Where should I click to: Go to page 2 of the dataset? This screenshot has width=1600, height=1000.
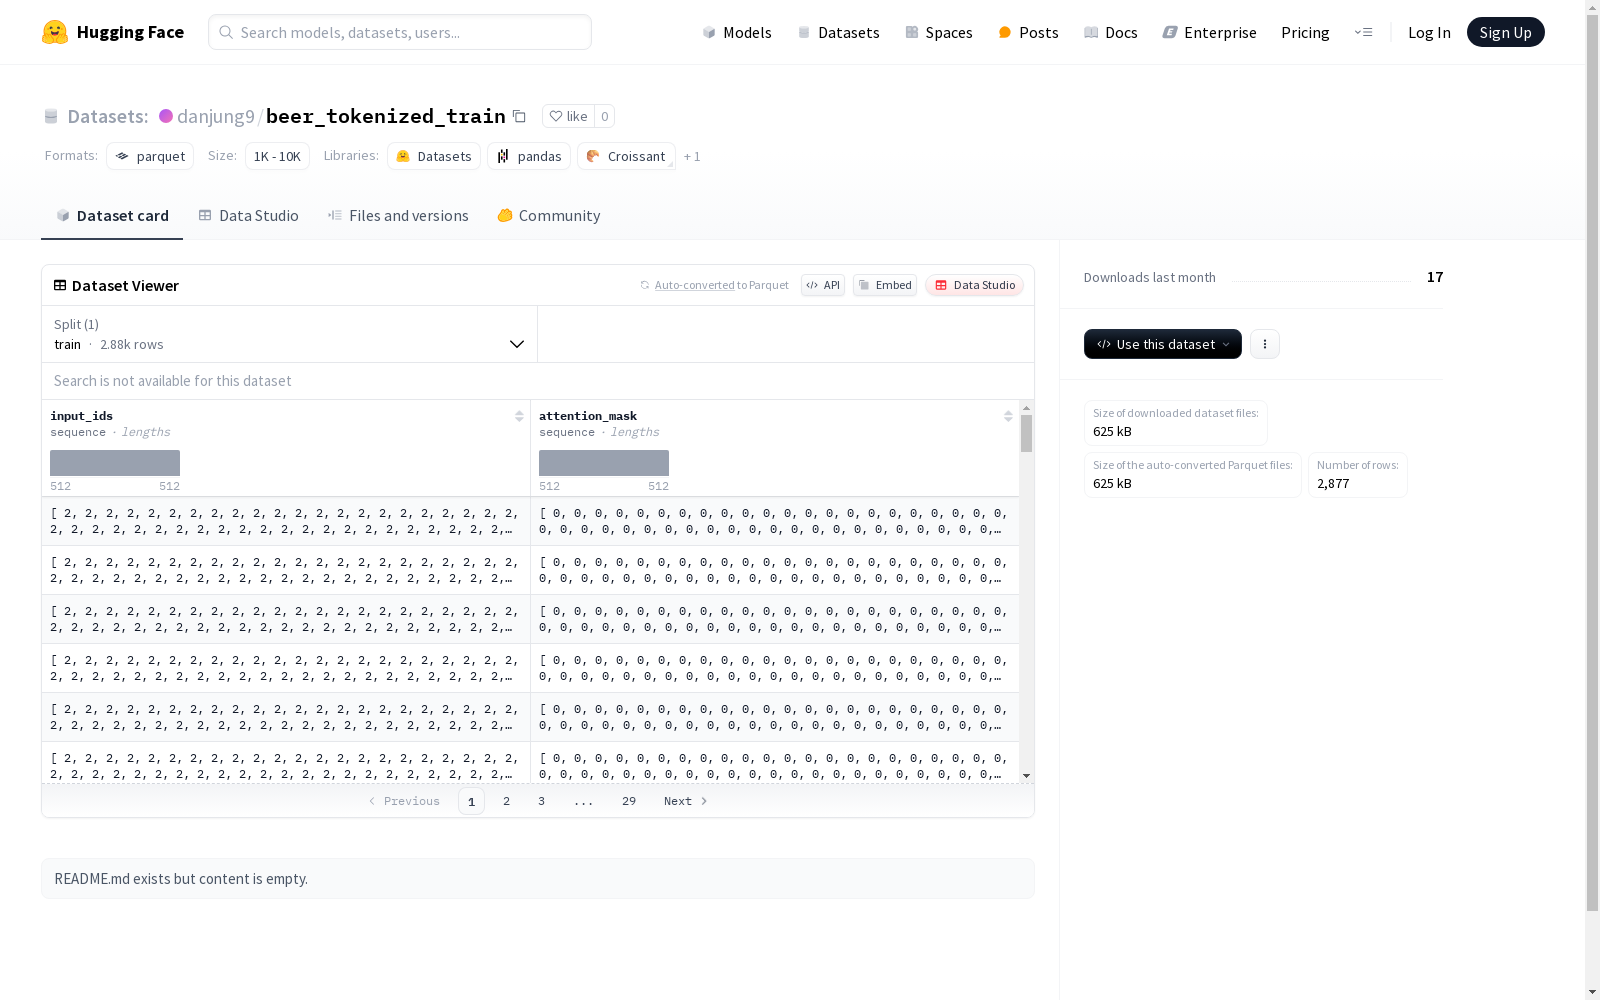click(507, 801)
